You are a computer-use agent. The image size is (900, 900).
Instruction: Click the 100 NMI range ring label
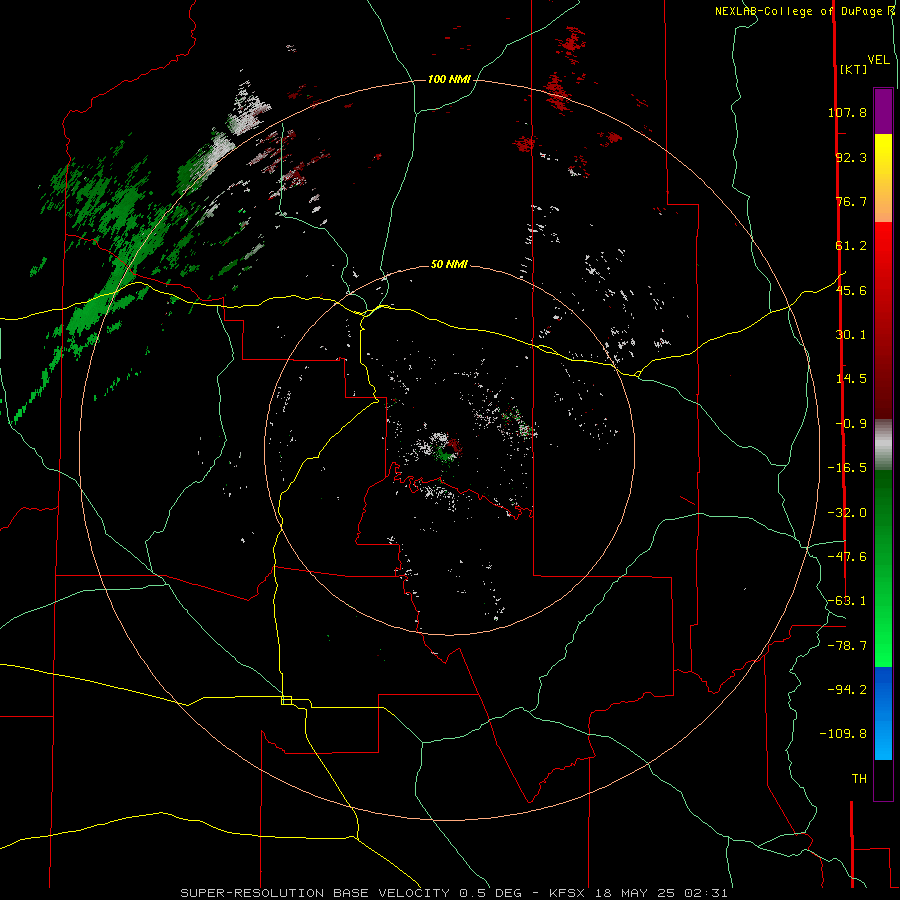click(x=449, y=79)
